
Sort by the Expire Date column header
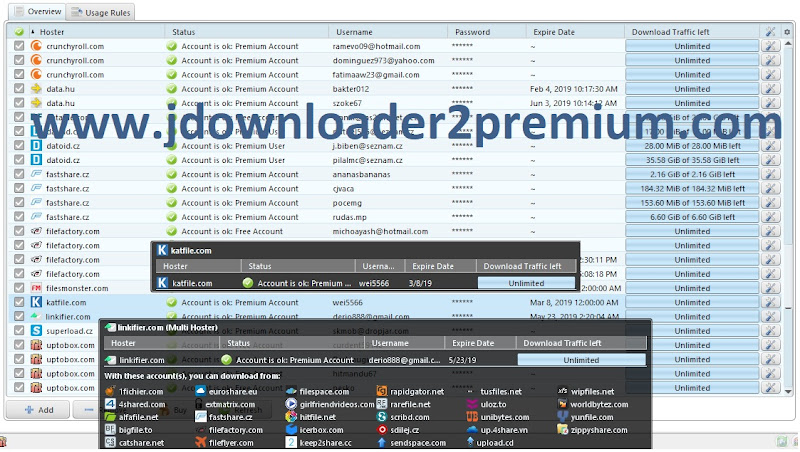(x=576, y=32)
